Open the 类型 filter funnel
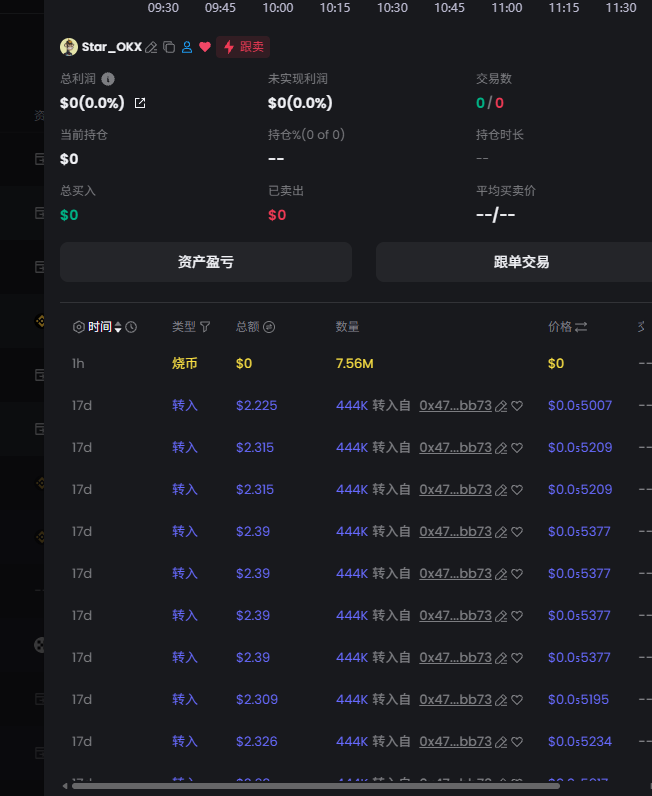 (x=205, y=327)
